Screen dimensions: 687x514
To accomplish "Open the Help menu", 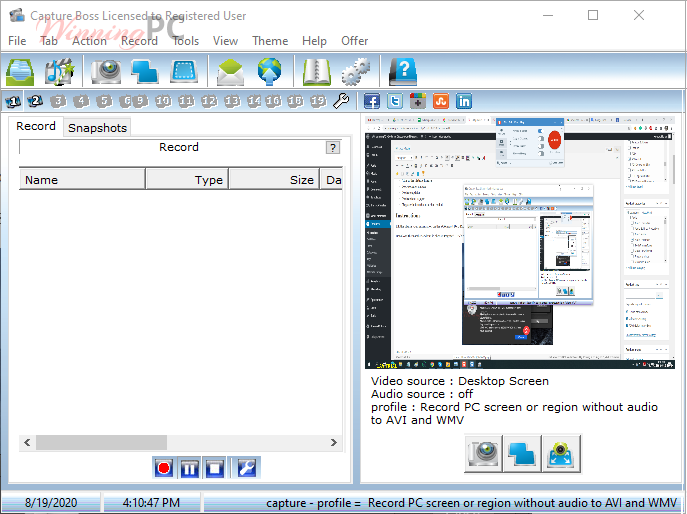I will 314,41.
